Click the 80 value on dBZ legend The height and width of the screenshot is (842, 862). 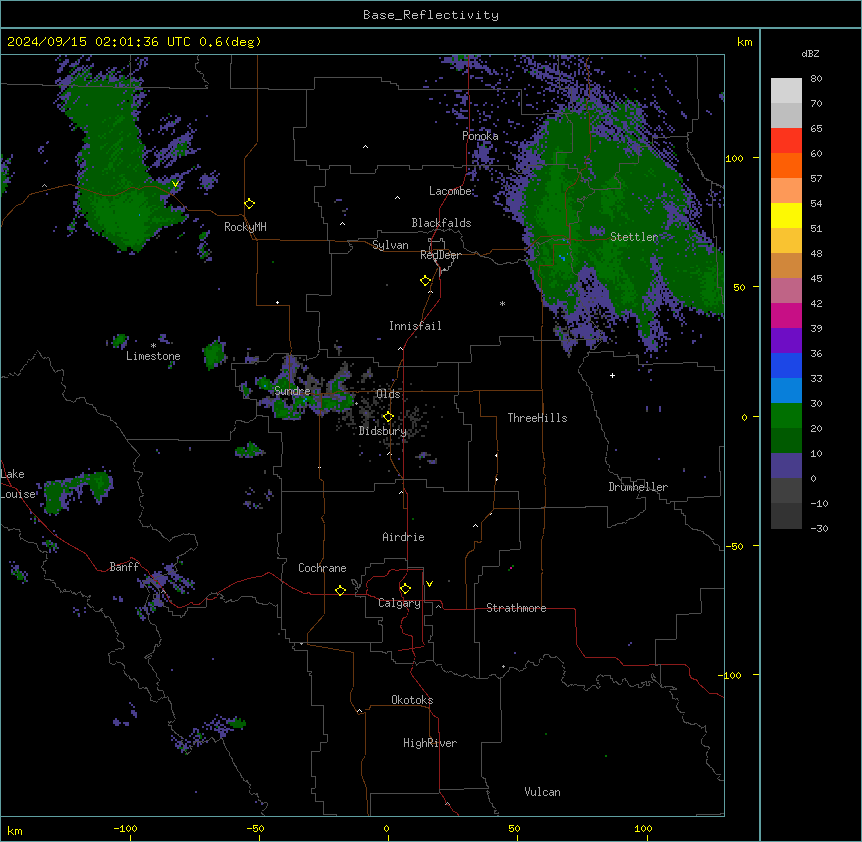[816, 79]
